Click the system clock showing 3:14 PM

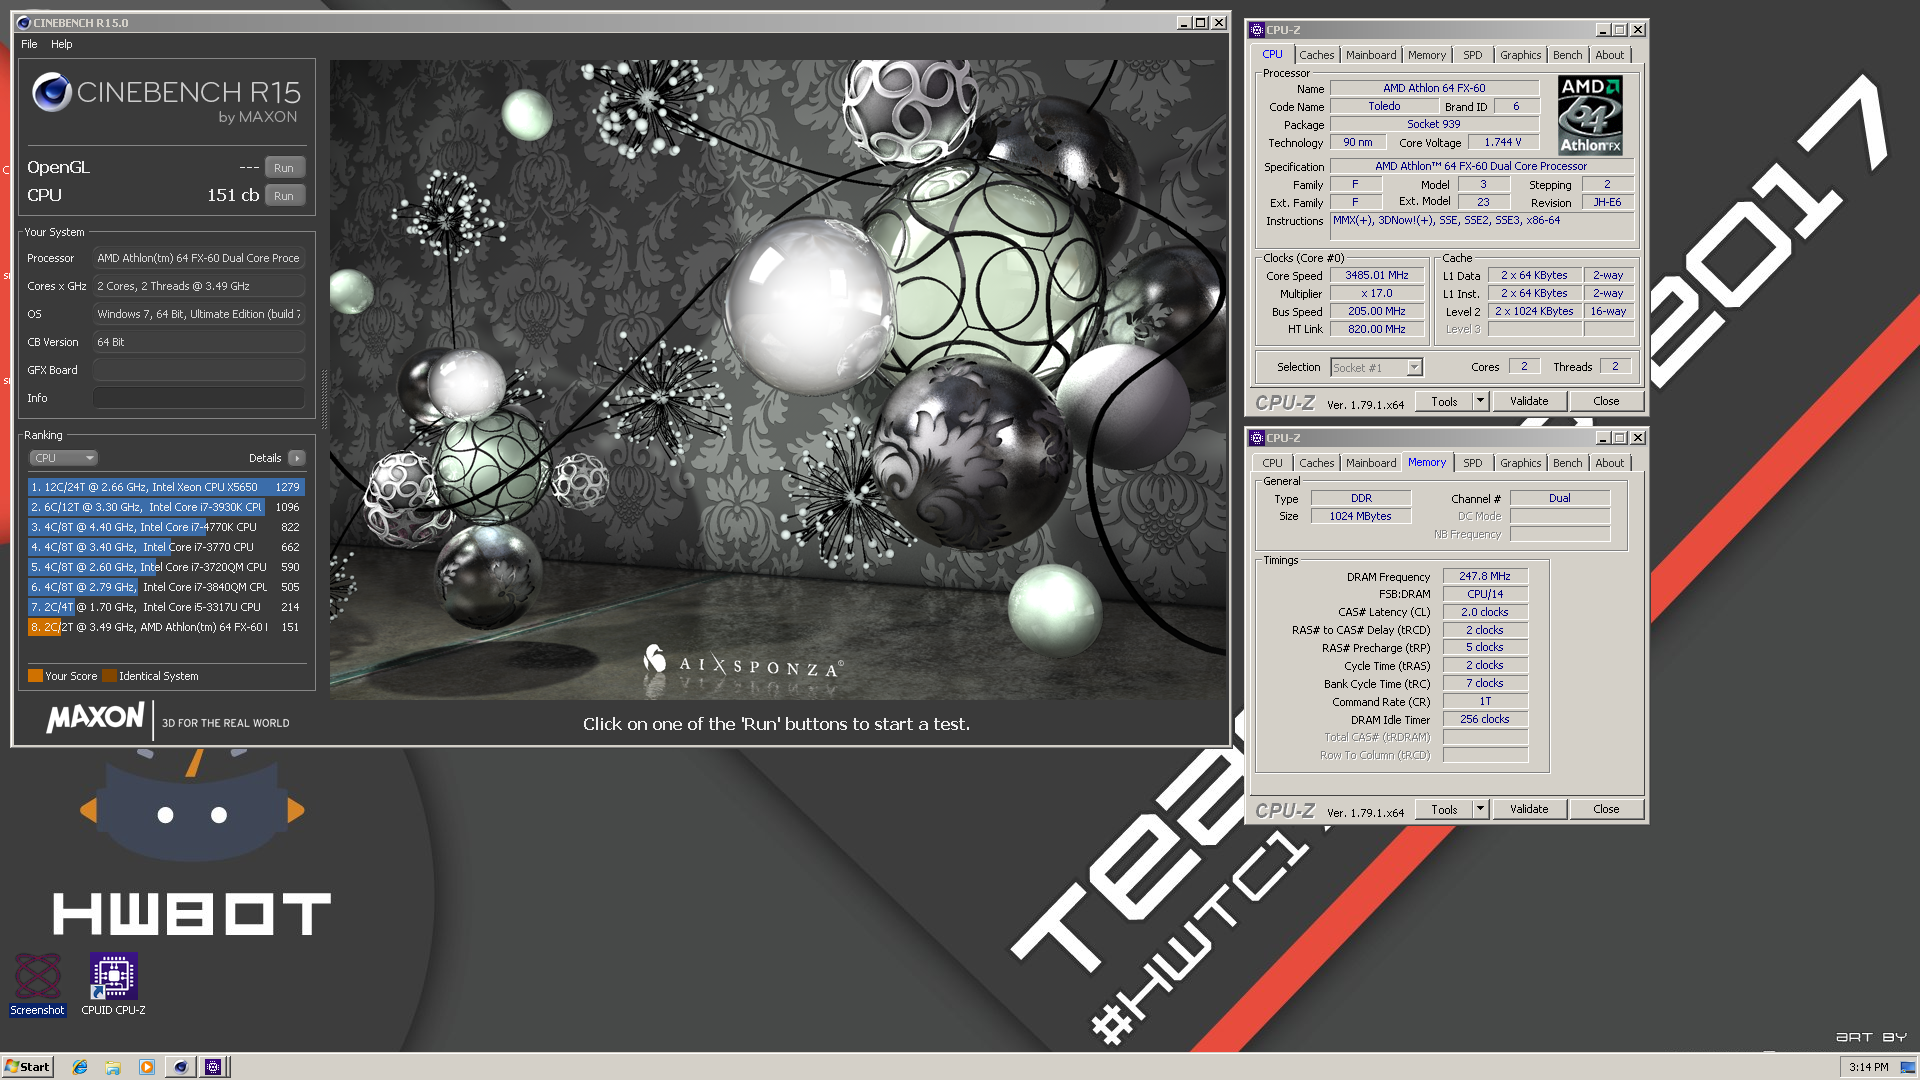pos(1868,1067)
